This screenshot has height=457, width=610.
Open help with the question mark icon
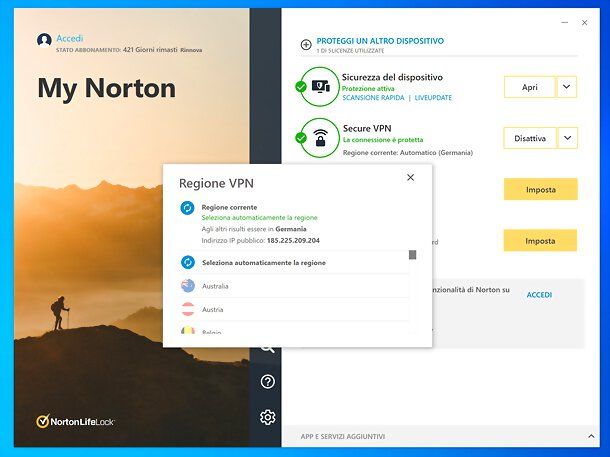coord(268,382)
